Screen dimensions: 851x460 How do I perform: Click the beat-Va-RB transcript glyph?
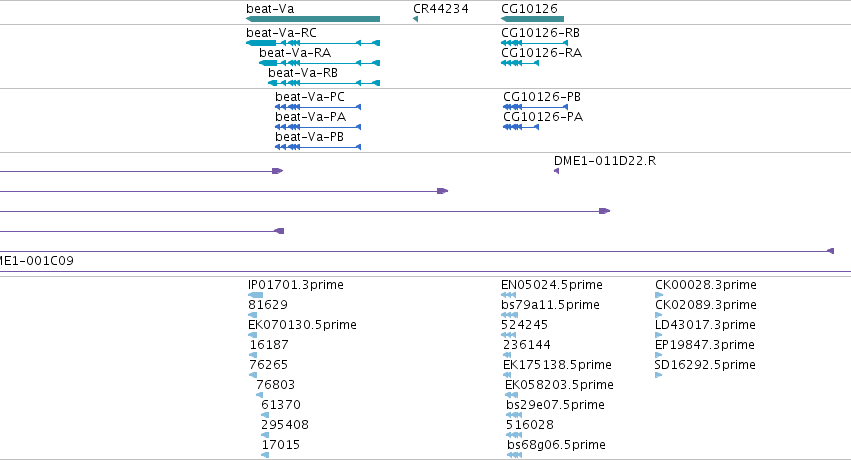[324, 83]
